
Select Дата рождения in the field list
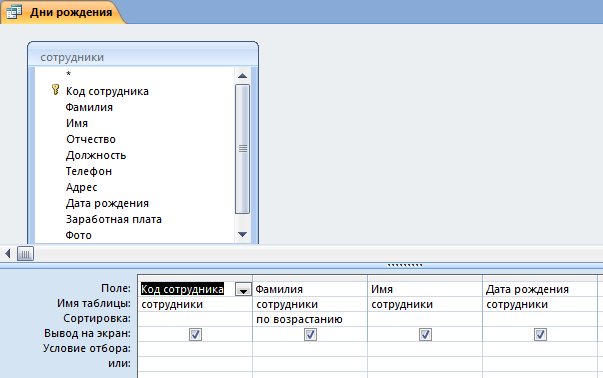[107, 203]
